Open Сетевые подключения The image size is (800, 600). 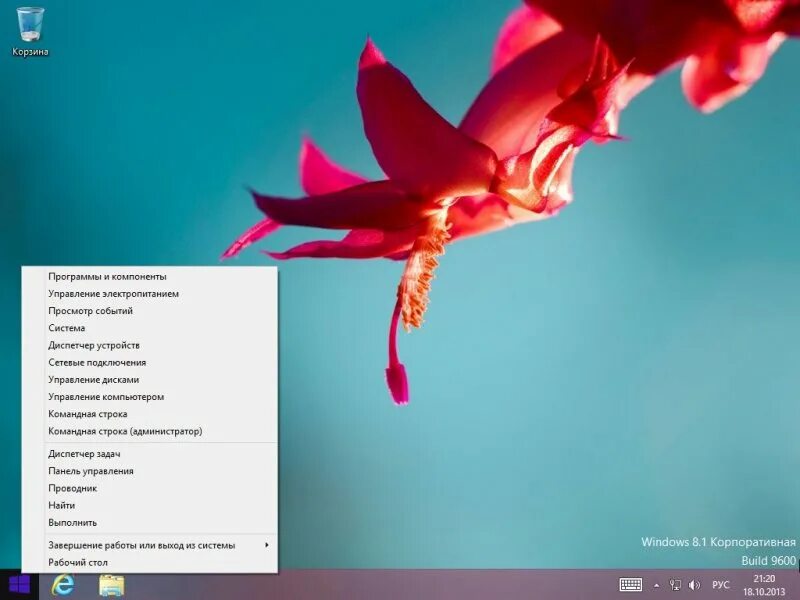point(95,362)
